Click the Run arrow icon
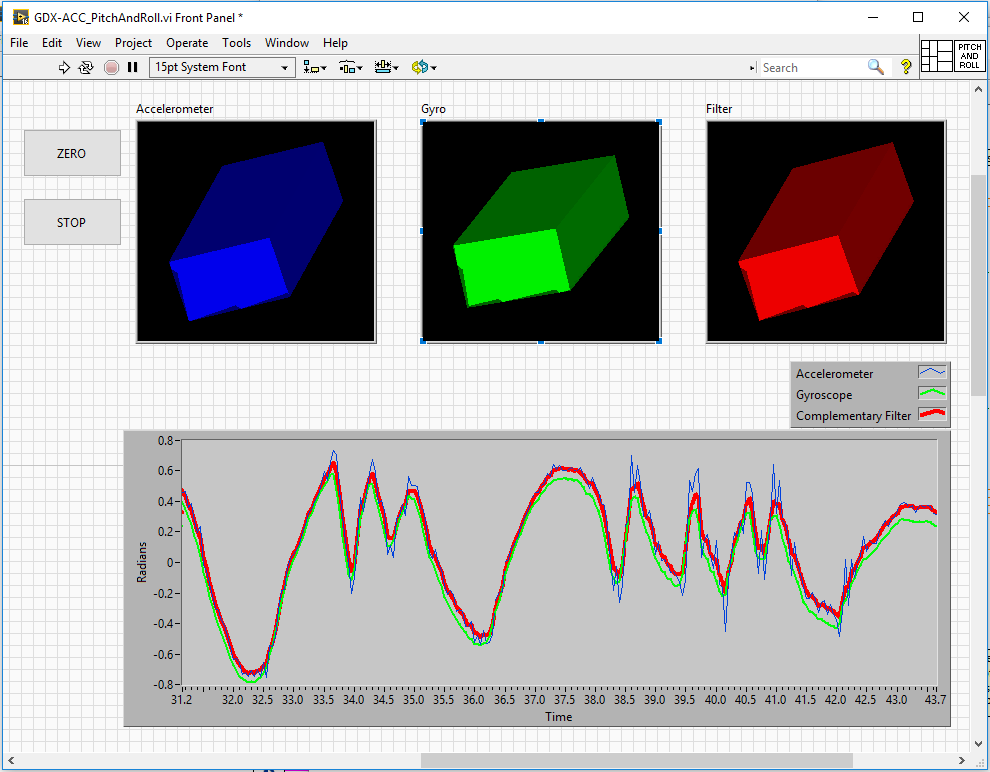 tap(64, 68)
